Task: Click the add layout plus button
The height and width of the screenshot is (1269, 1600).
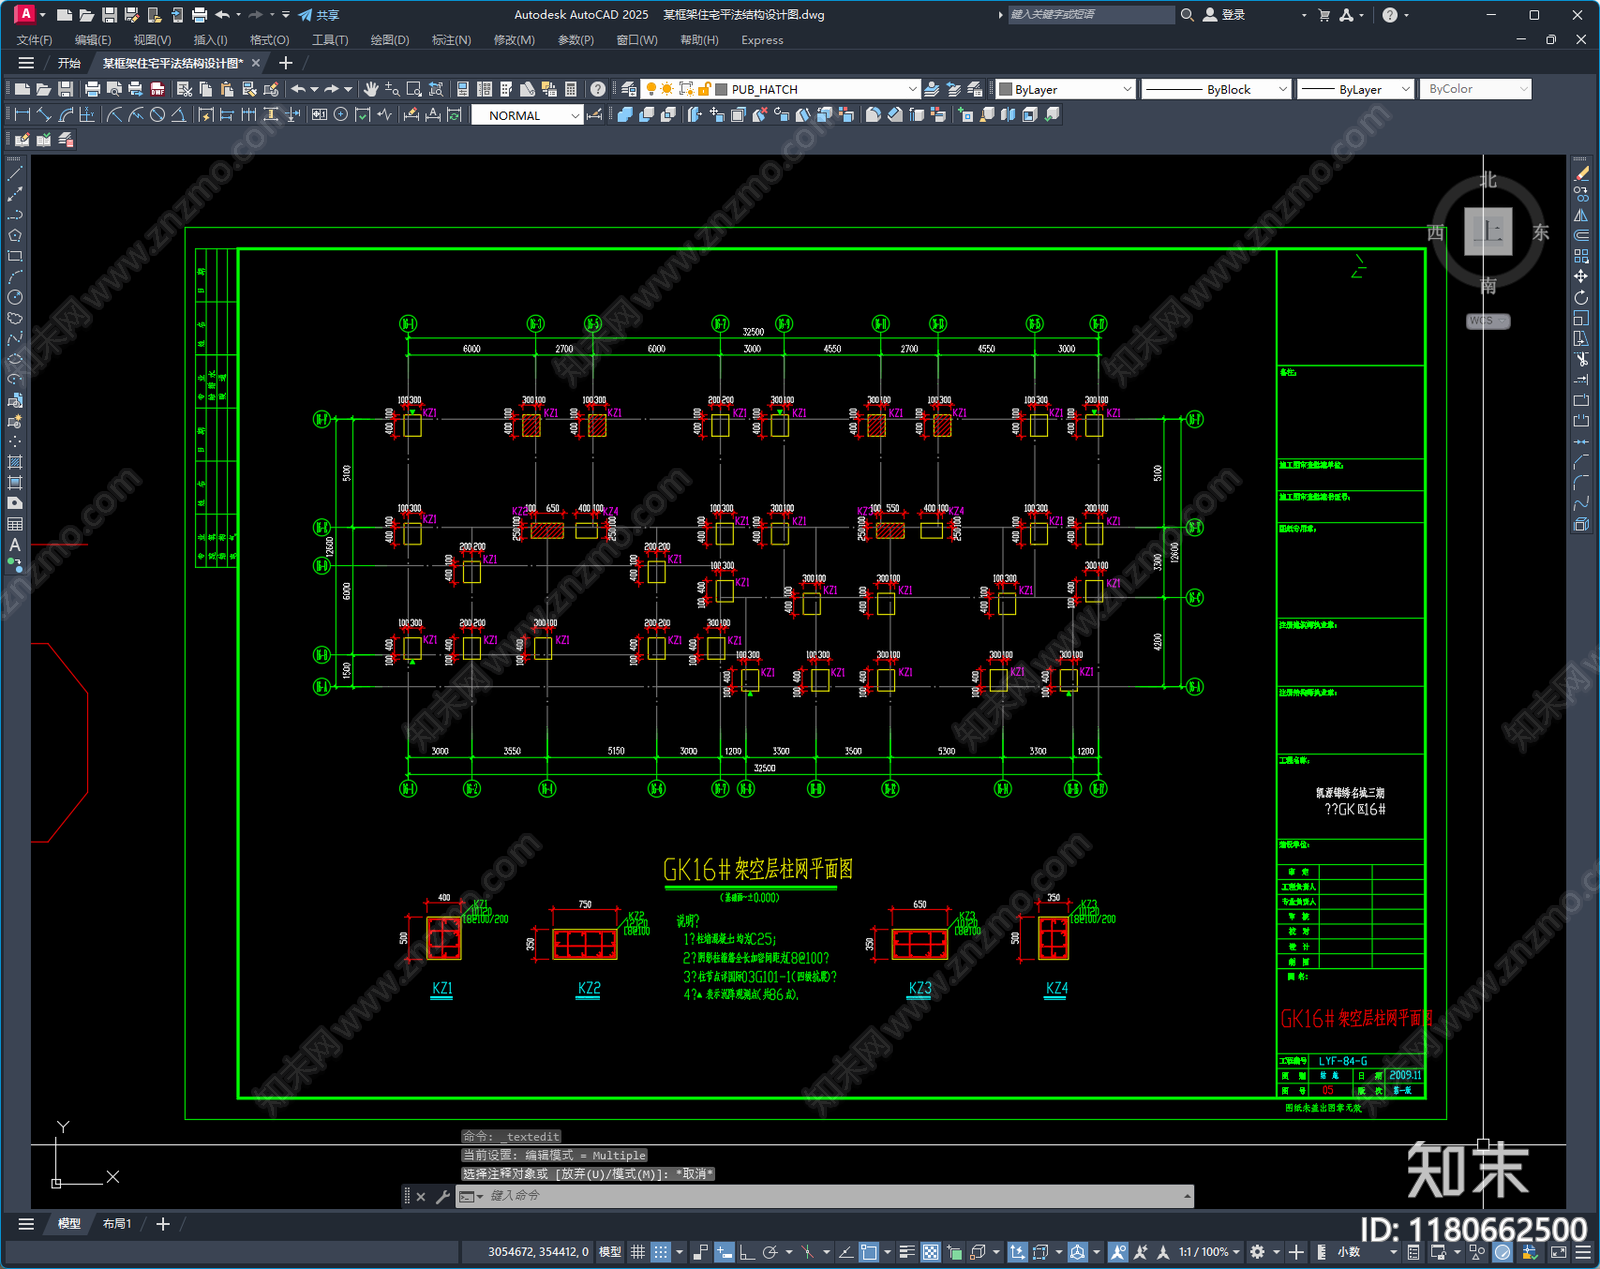Action: [163, 1223]
